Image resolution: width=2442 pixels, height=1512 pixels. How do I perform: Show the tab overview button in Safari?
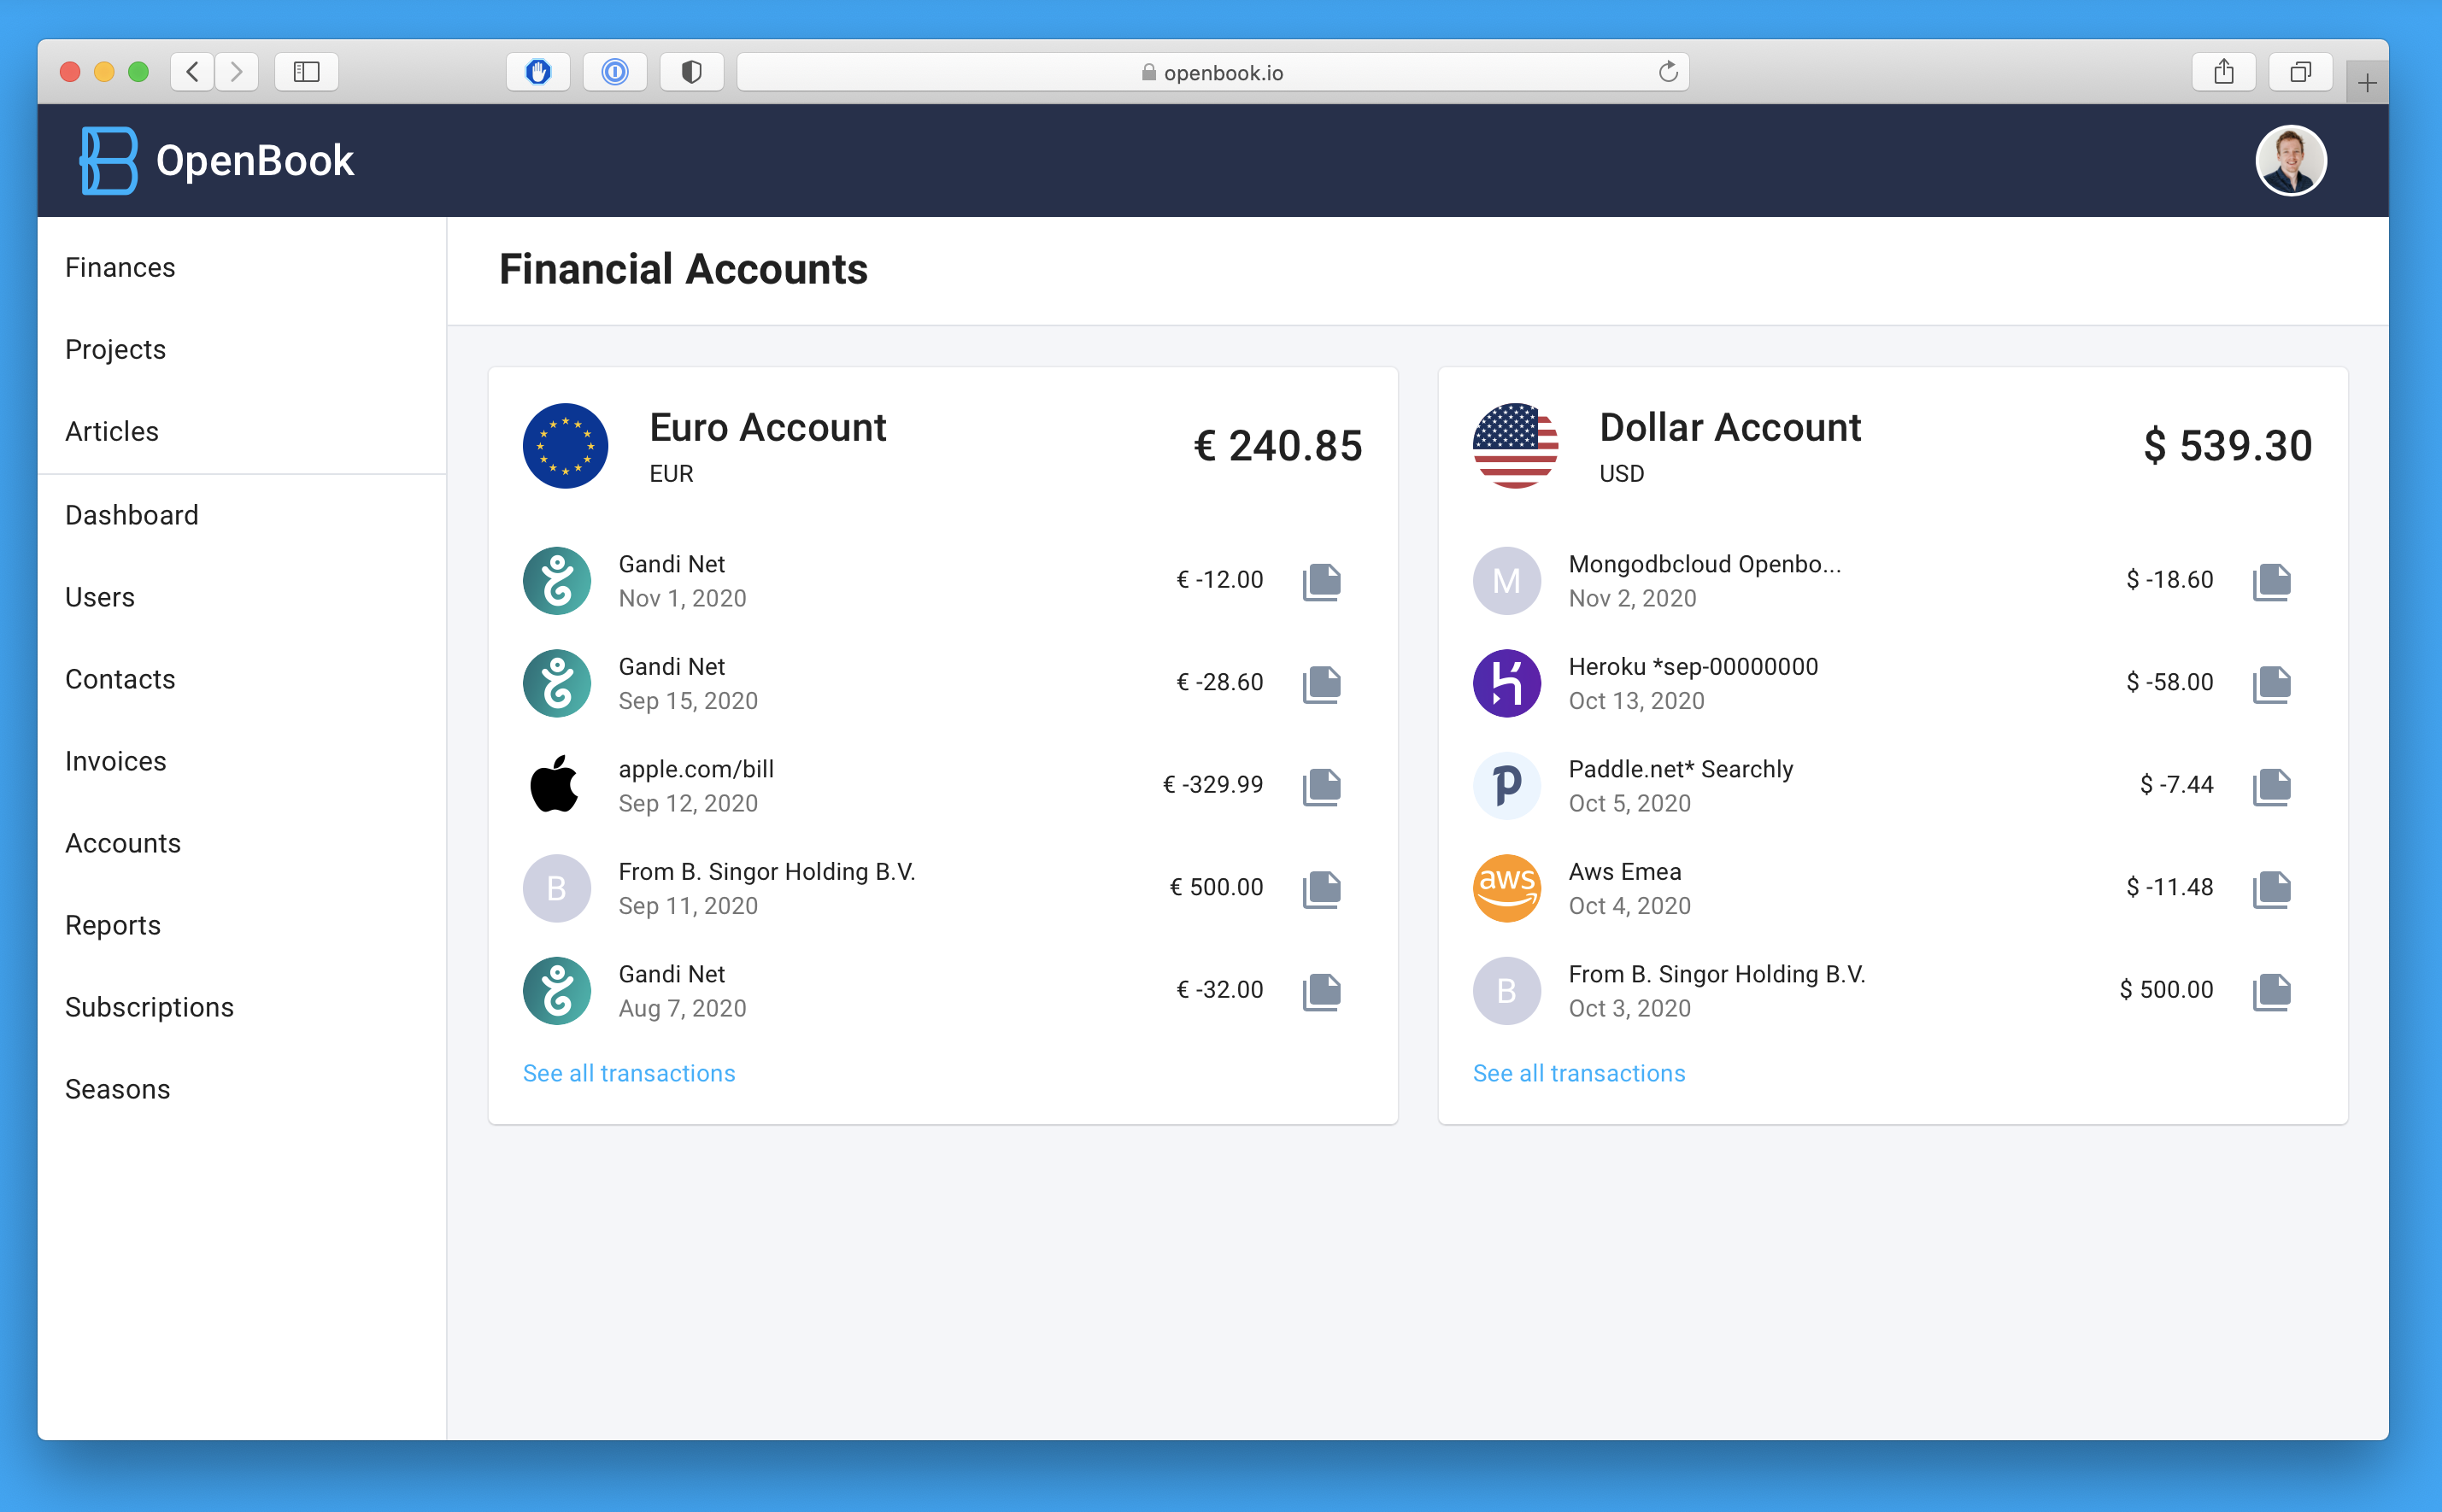coord(2300,72)
